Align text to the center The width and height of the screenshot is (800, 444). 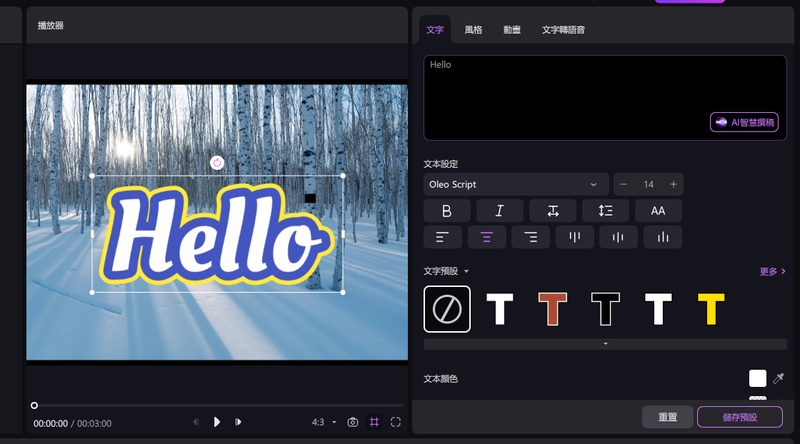(x=487, y=237)
